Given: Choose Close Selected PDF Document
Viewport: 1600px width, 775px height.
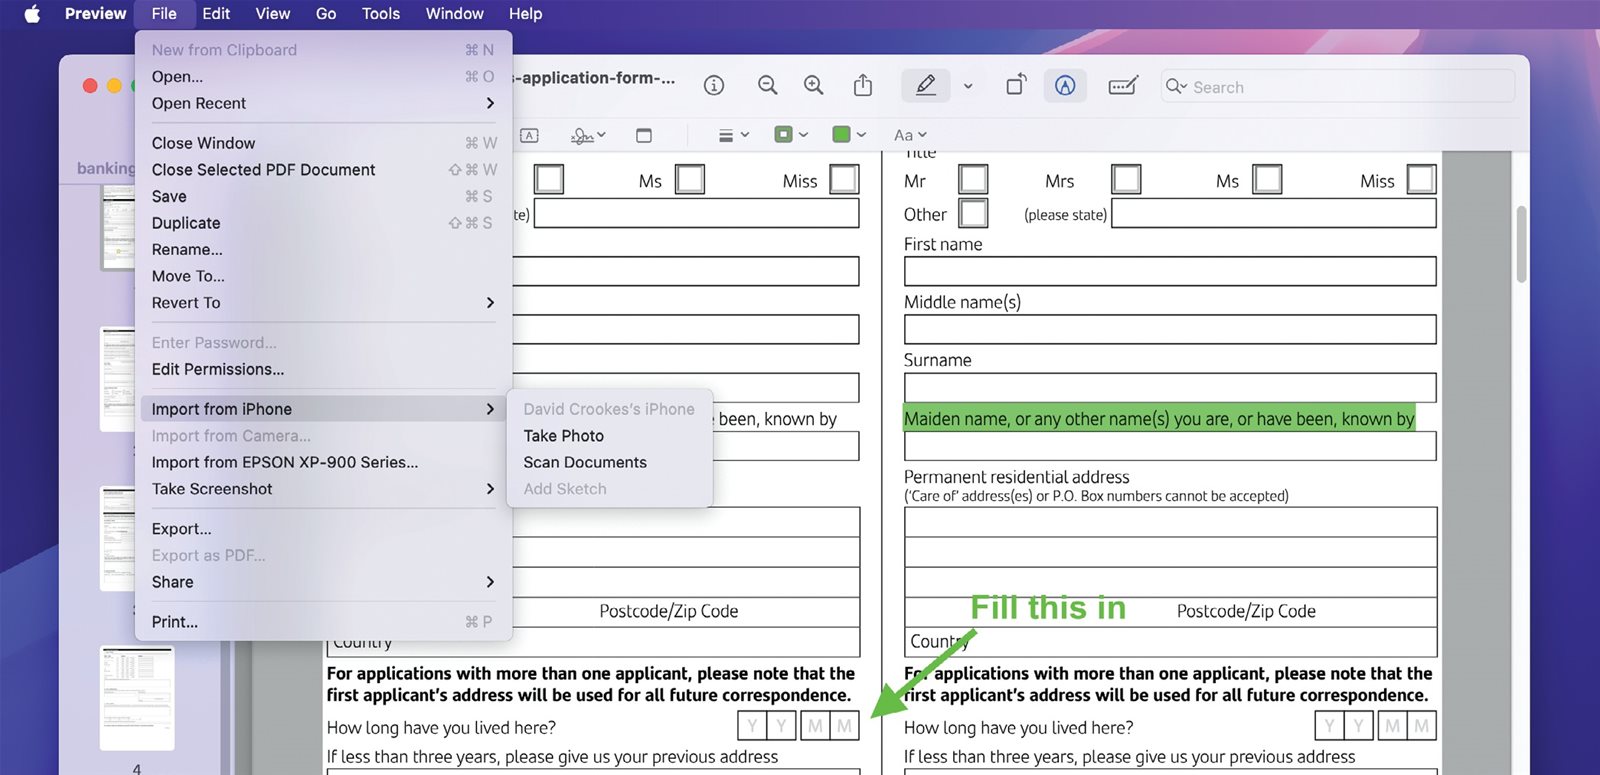Looking at the screenshot, I should [323, 170].
